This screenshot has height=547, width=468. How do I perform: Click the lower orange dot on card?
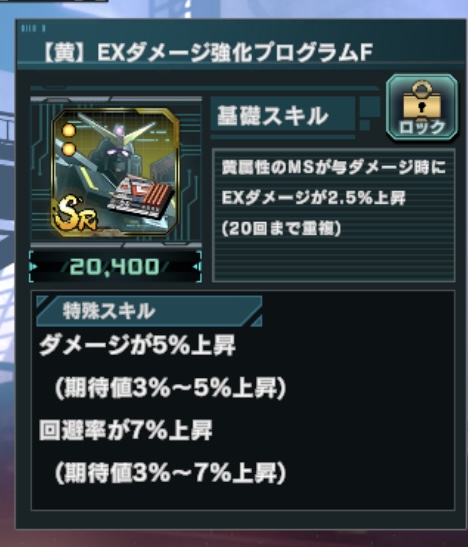pos(69,149)
